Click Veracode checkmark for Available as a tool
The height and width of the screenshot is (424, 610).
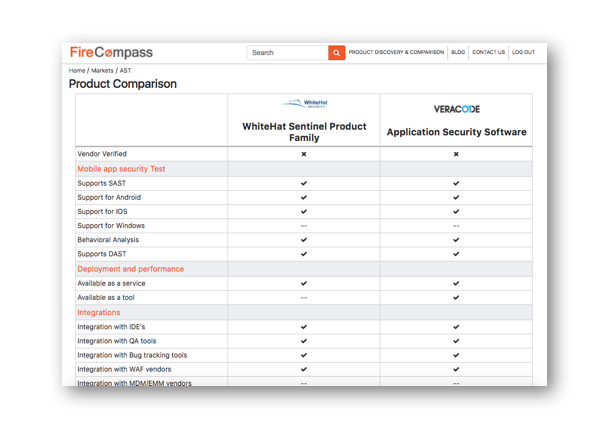point(456,298)
